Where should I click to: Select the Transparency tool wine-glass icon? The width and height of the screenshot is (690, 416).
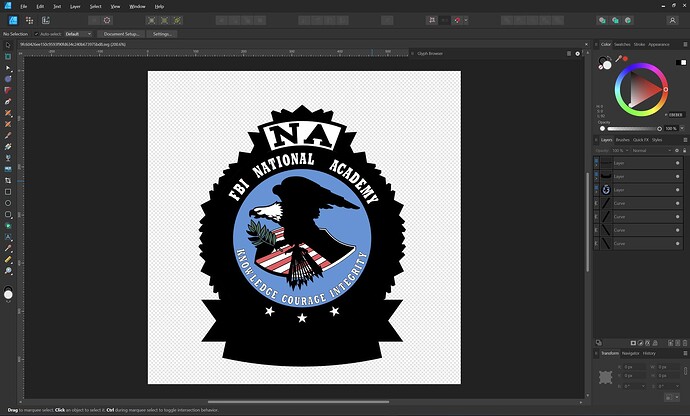tap(8, 158)
